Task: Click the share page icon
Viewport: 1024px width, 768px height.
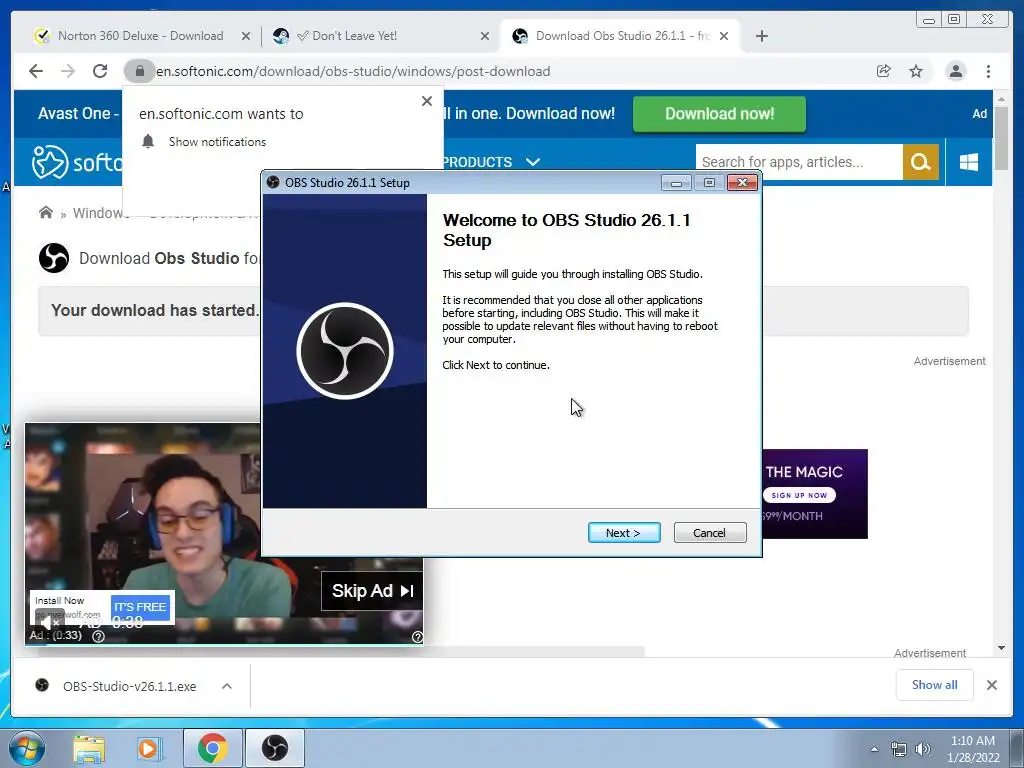Action: click(x=884, y=71)
